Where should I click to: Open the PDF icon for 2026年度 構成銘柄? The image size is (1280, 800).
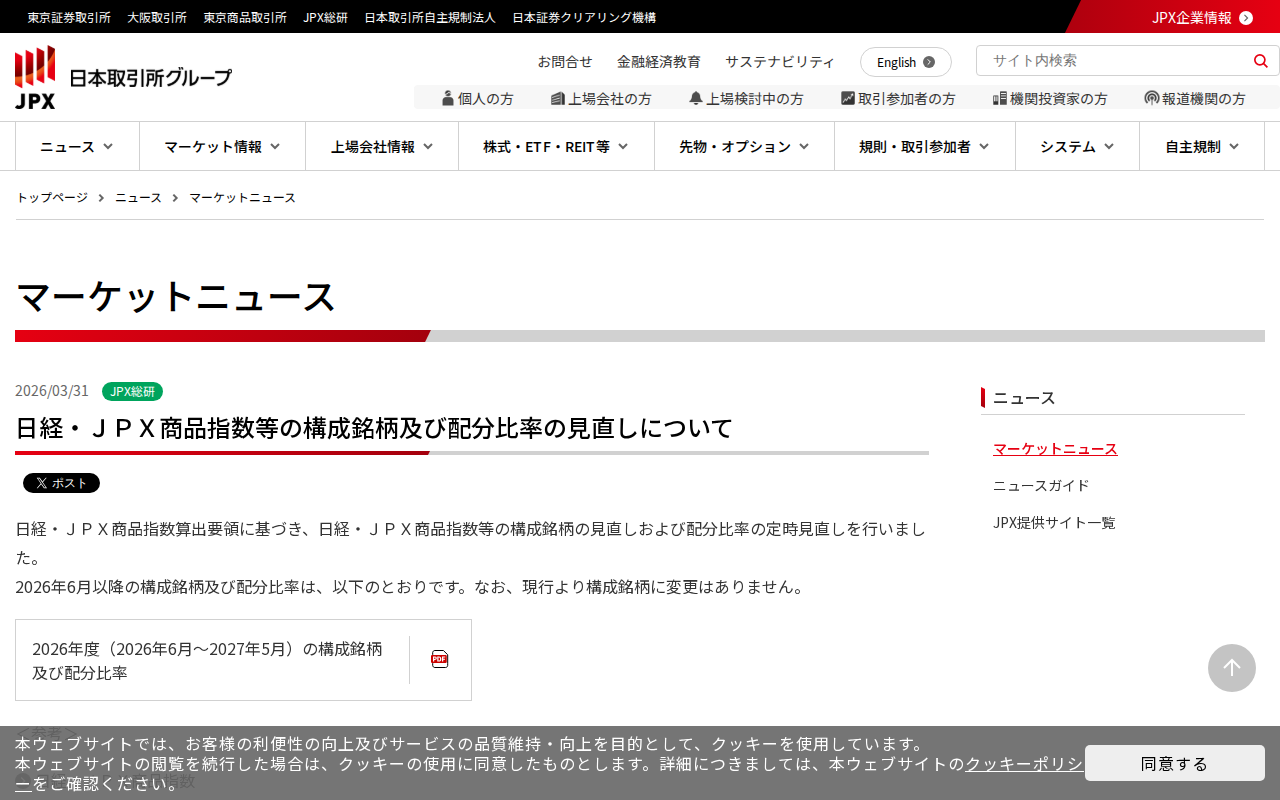(x=440, y=659)
